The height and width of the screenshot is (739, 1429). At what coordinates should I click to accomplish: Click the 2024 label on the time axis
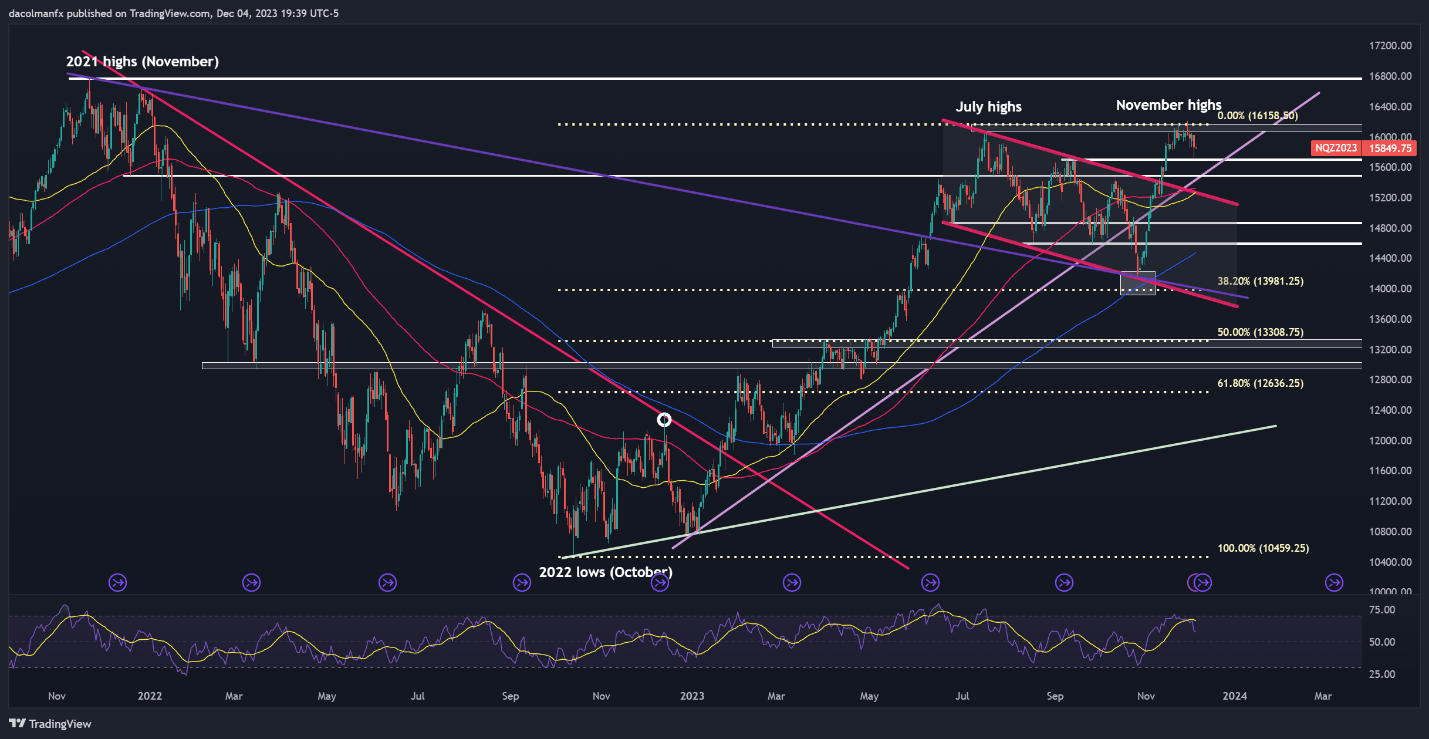(1235, 695)
